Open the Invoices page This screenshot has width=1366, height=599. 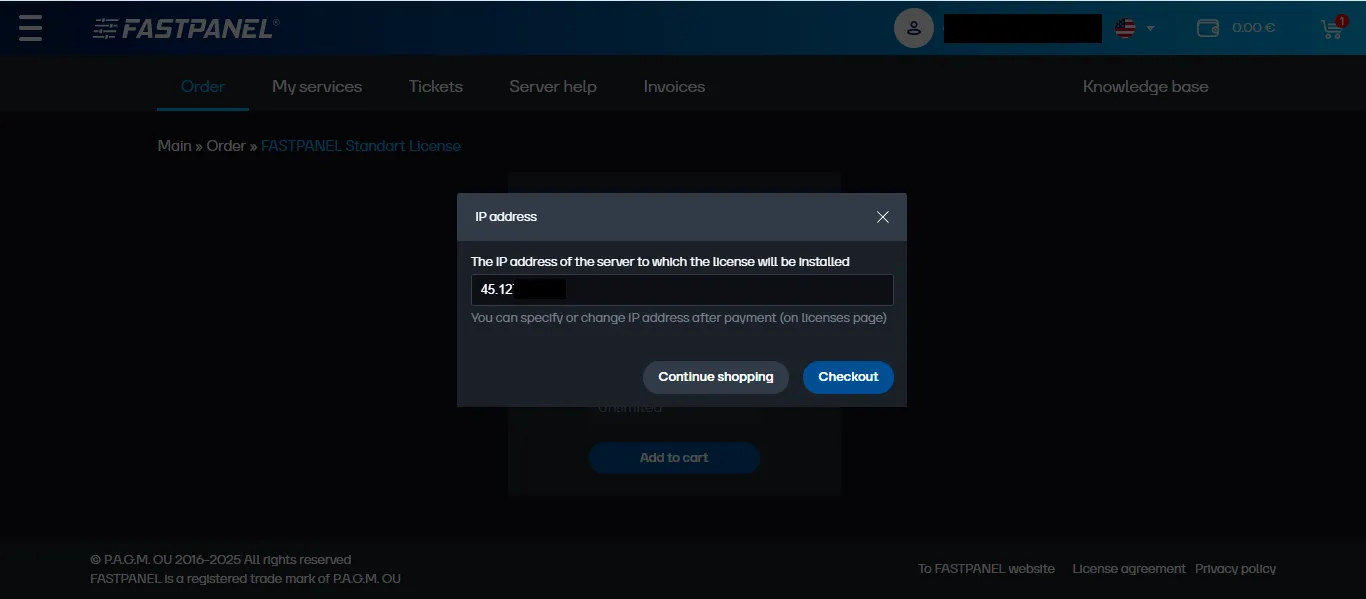coord(673,86)
